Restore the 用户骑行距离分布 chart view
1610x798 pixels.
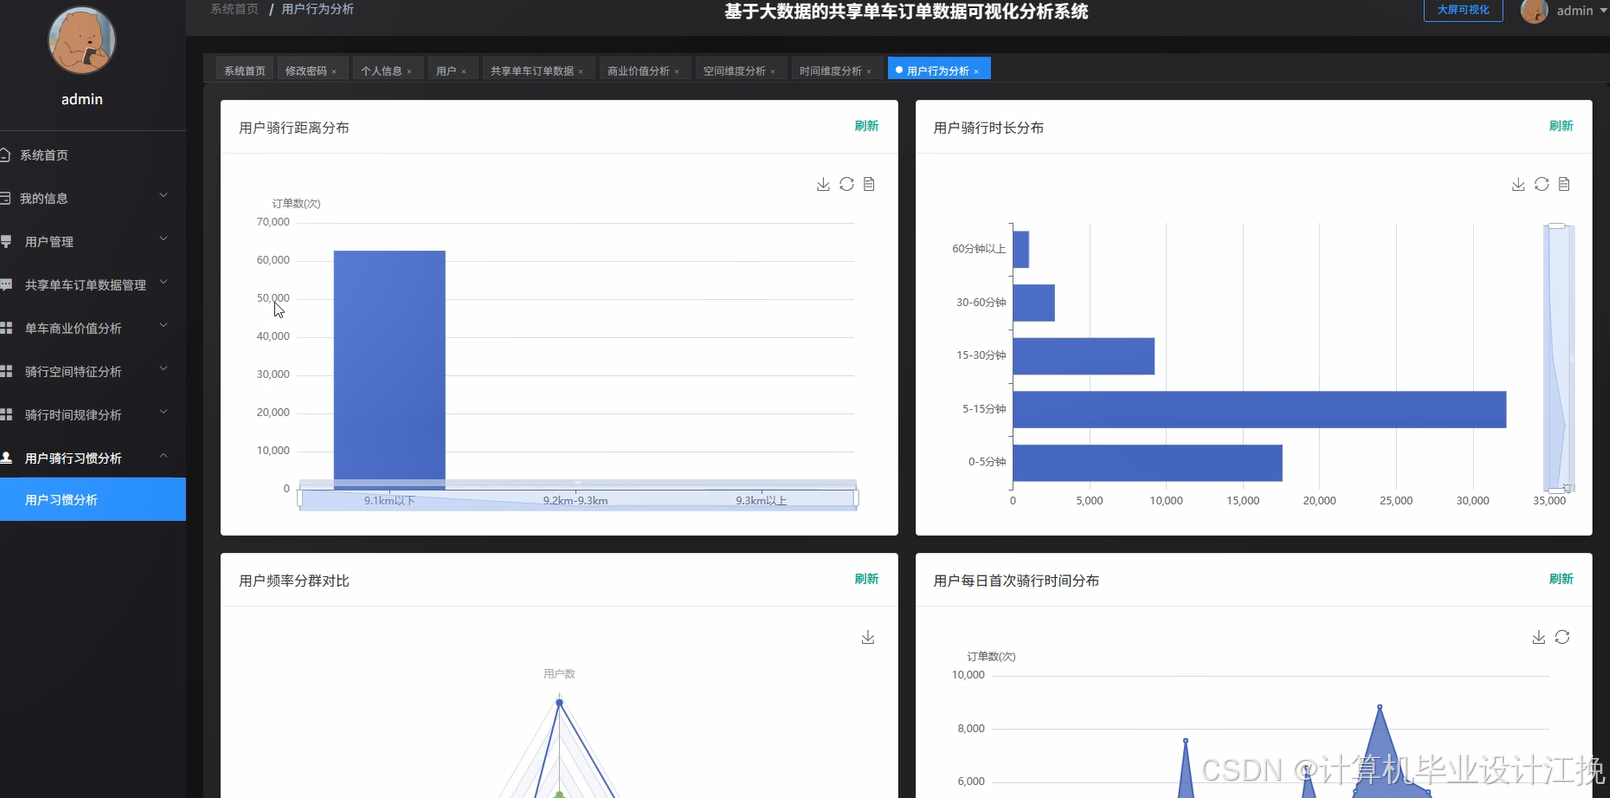tap(846, 184)
